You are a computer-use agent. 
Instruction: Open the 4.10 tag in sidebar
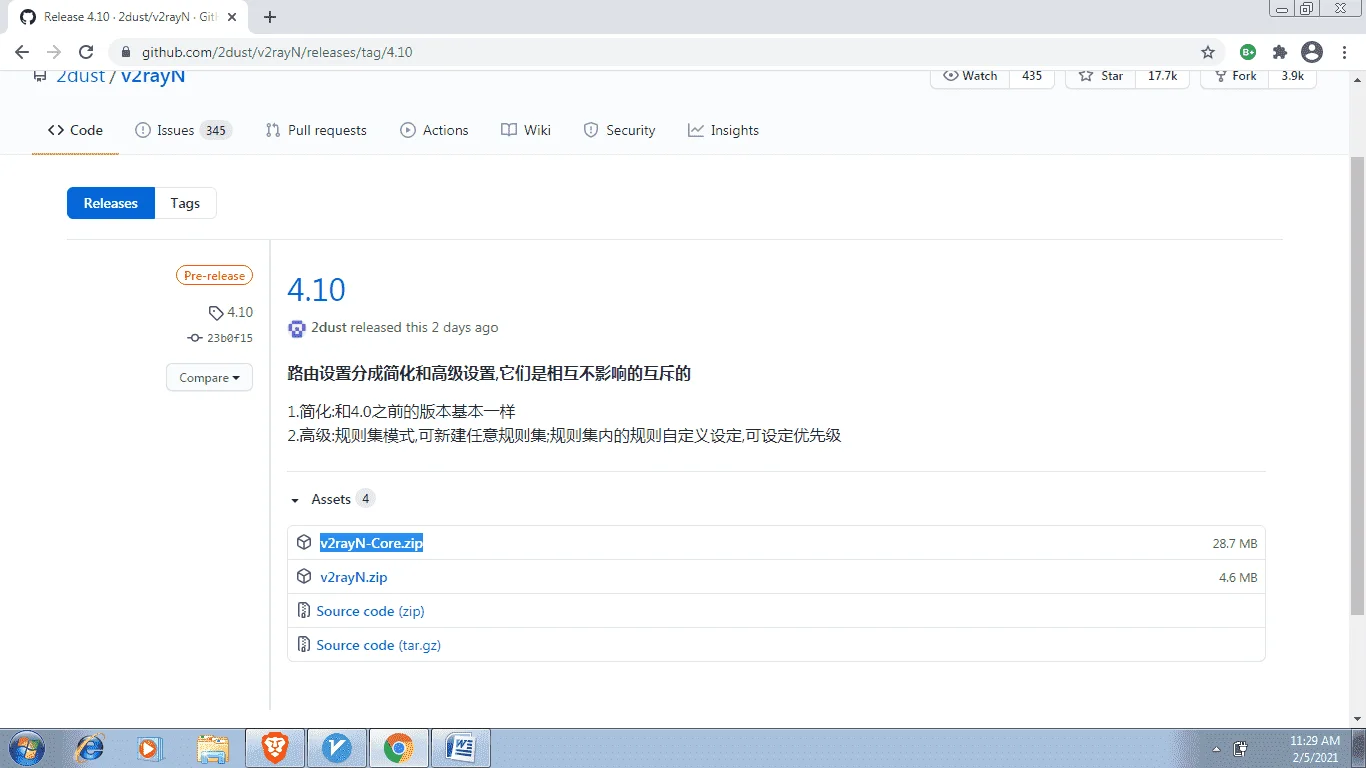(231, 312)
